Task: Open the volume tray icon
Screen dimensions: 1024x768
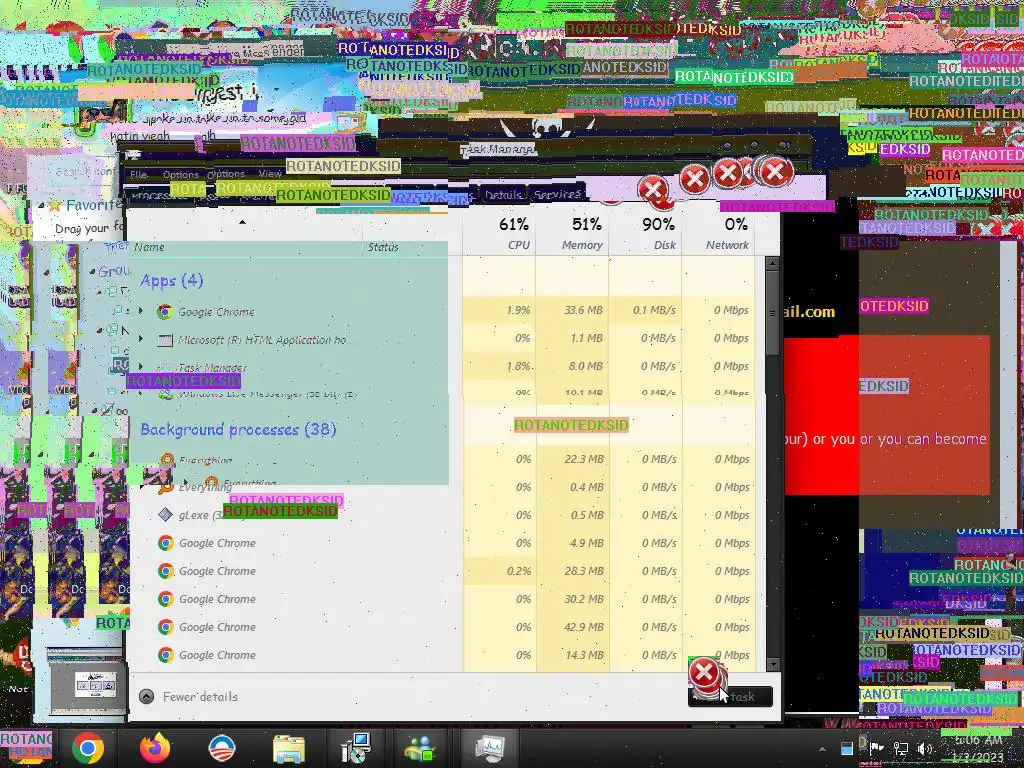Action: click(x=925, y=748)
